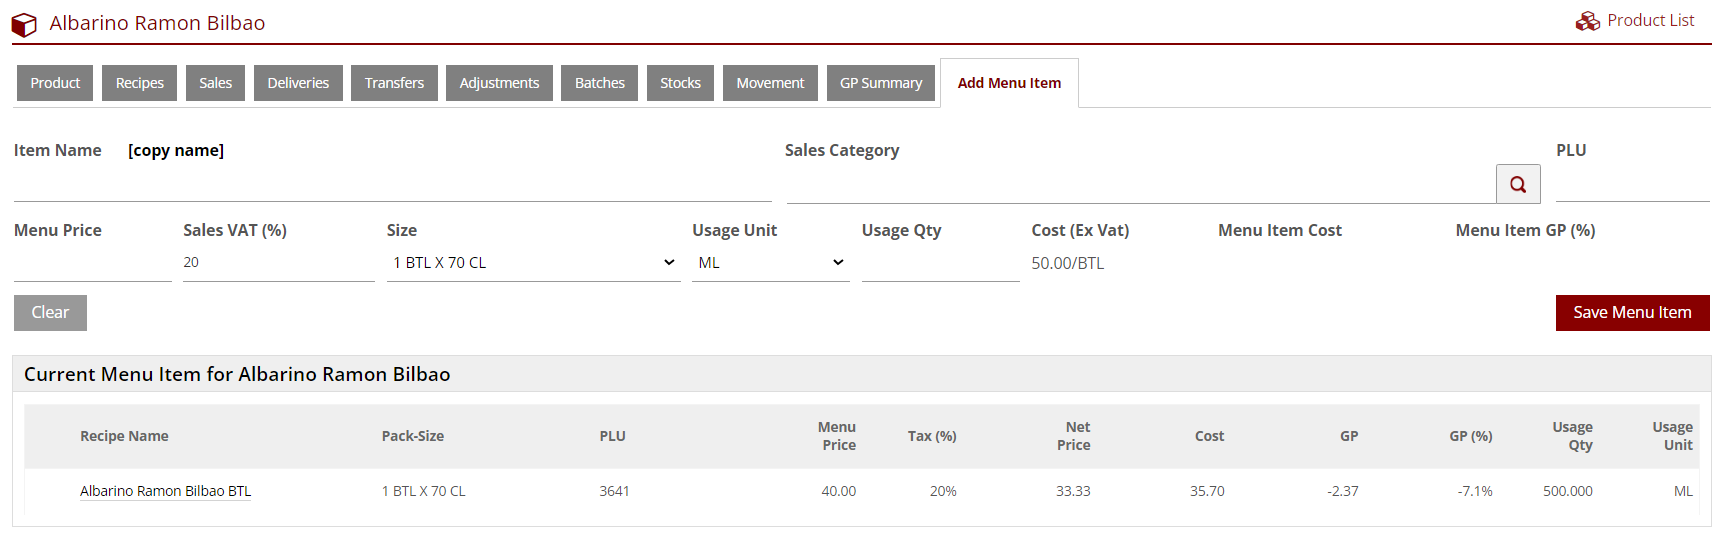Click the Usage Qty input field
This screenshot has width=1721, height=544.
click(940, 264)
